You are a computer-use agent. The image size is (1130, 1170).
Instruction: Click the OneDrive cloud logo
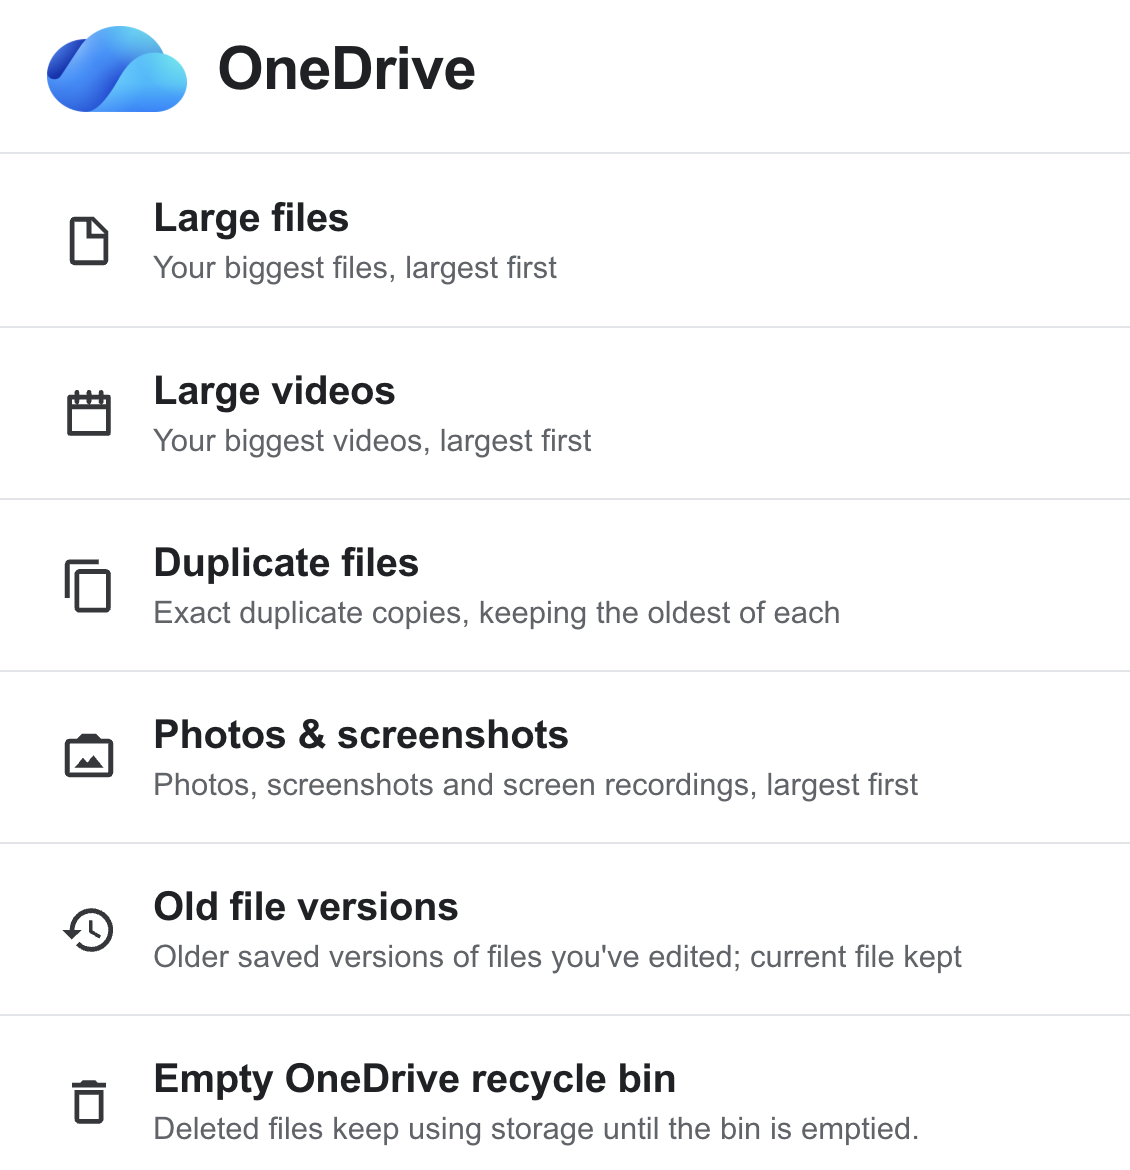[x=116, y=69]
